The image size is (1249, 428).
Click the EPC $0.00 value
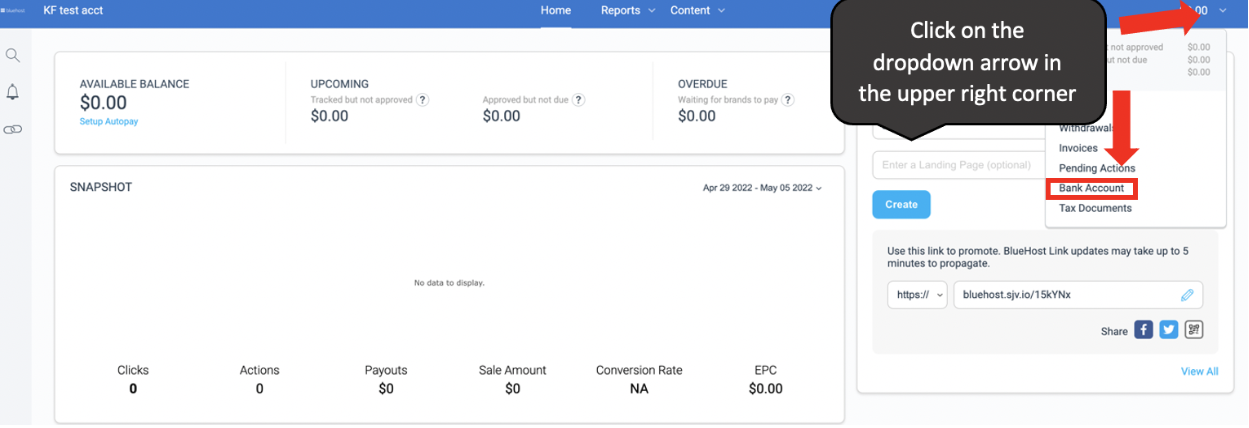tap(766, 389)
